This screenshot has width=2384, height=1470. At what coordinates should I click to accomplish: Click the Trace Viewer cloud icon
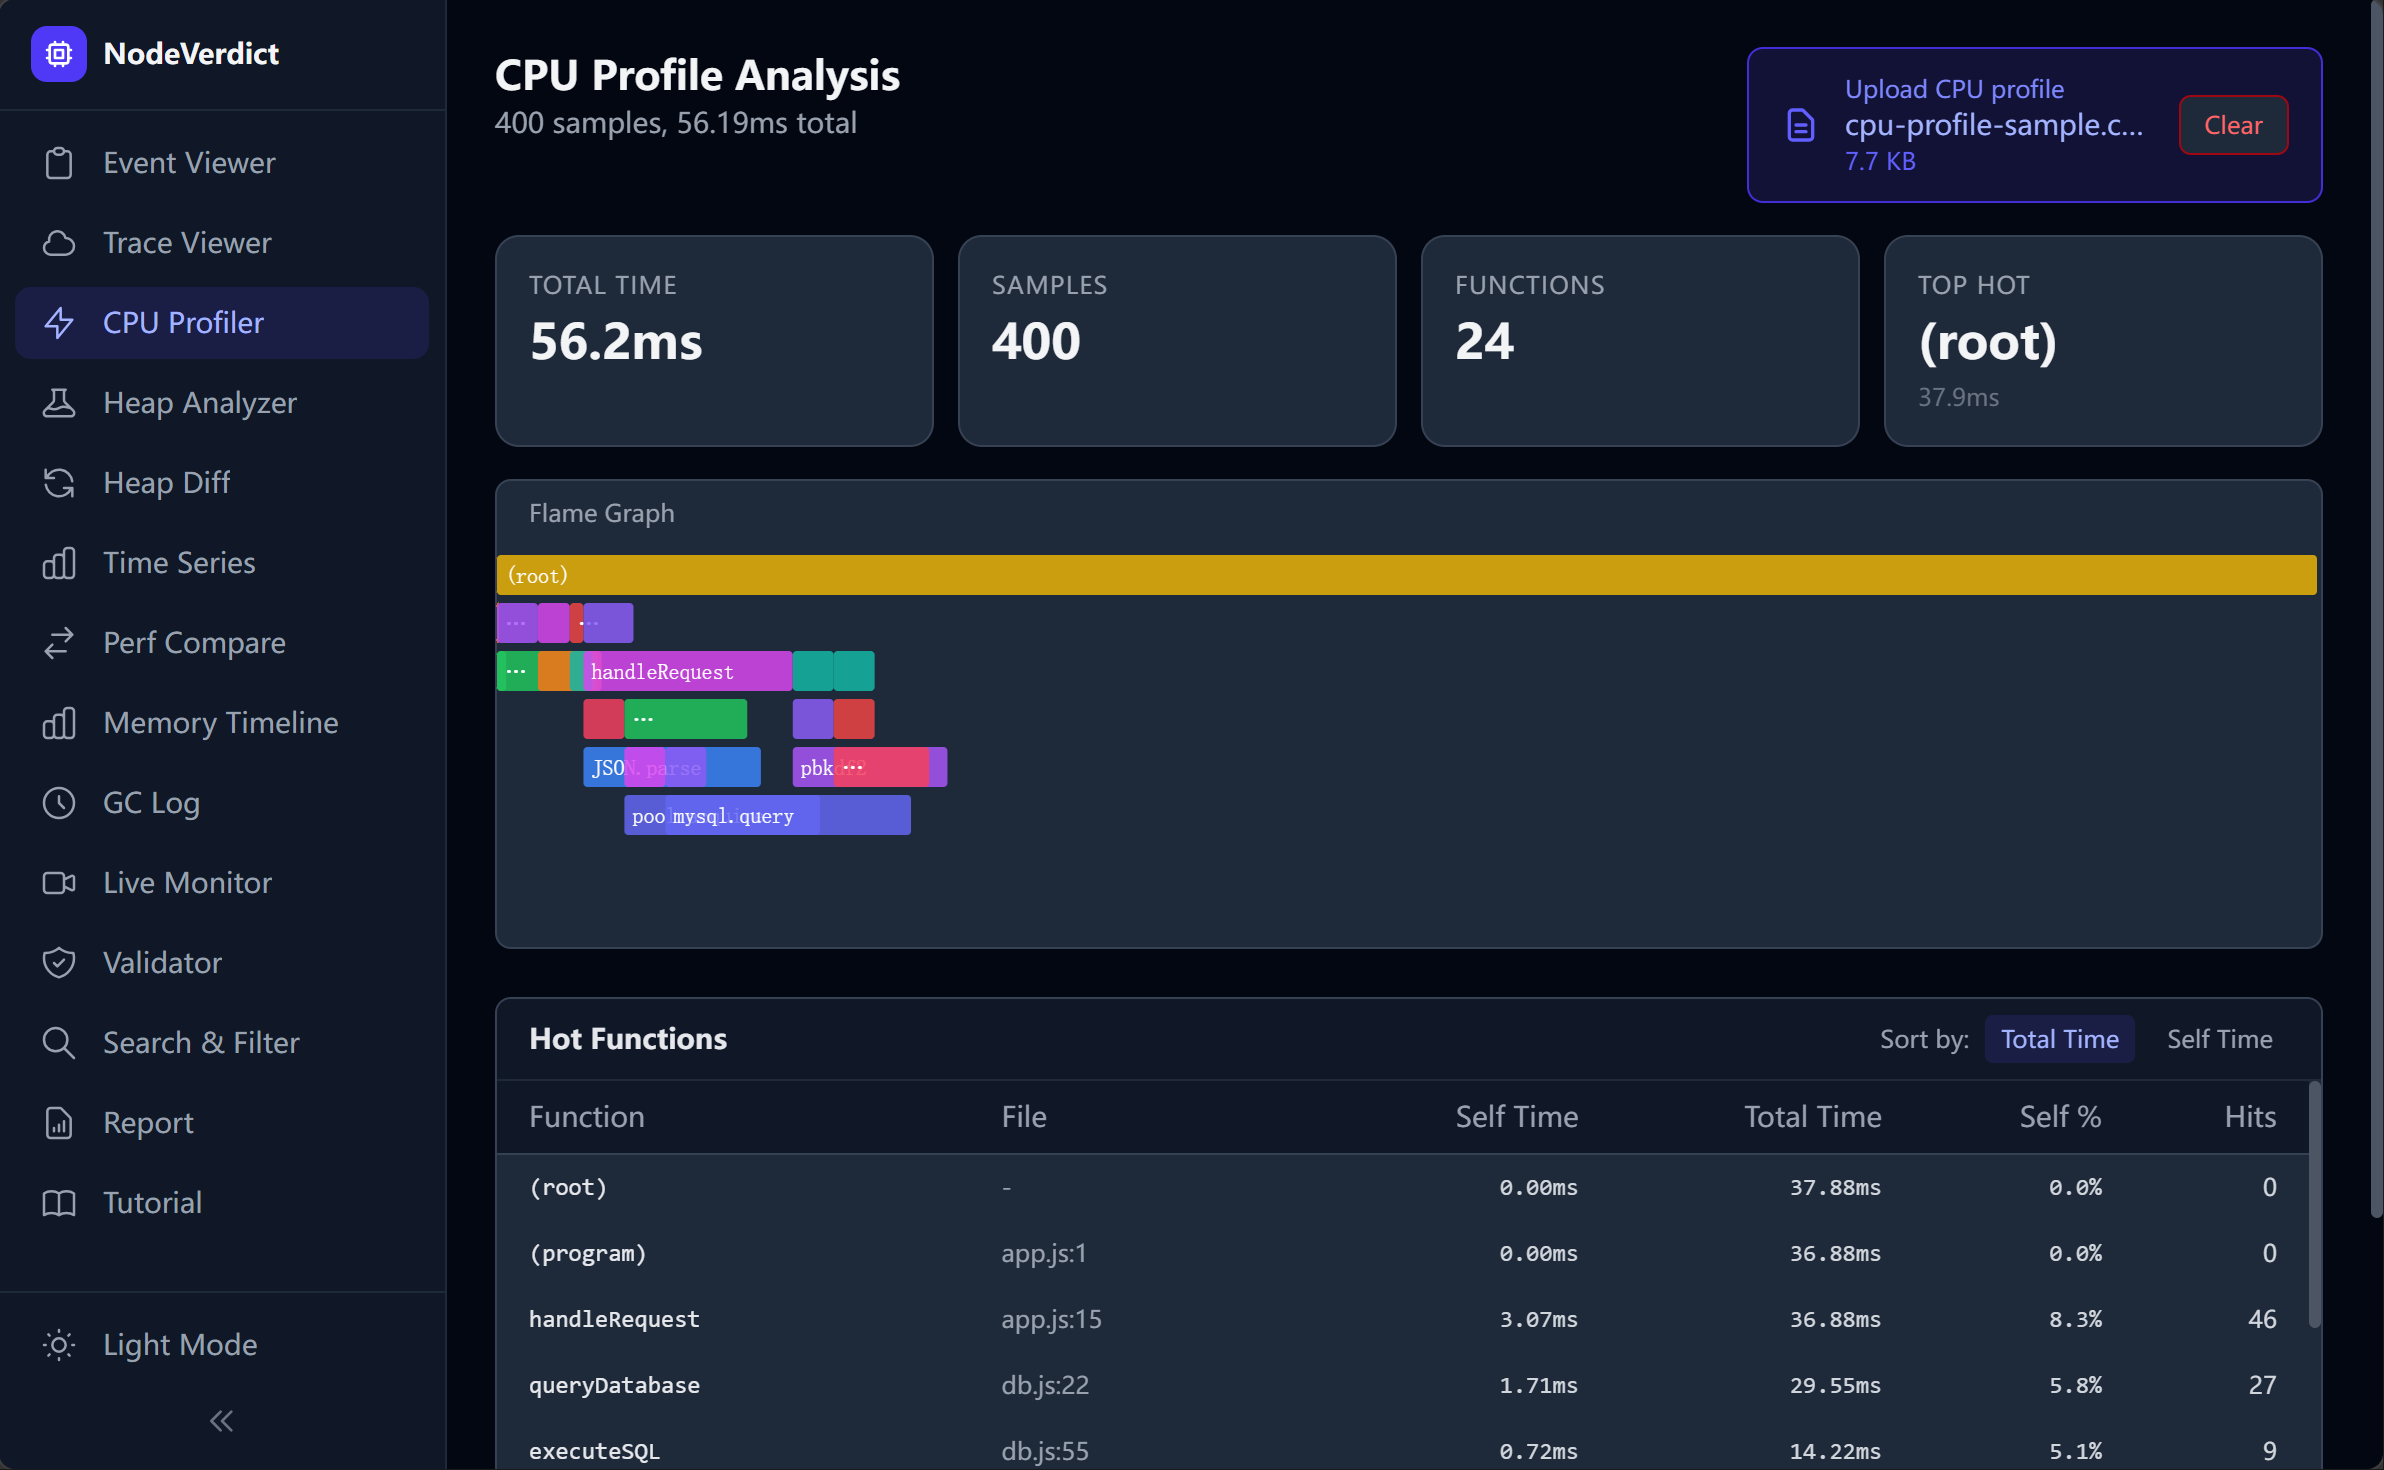point(59,243)
